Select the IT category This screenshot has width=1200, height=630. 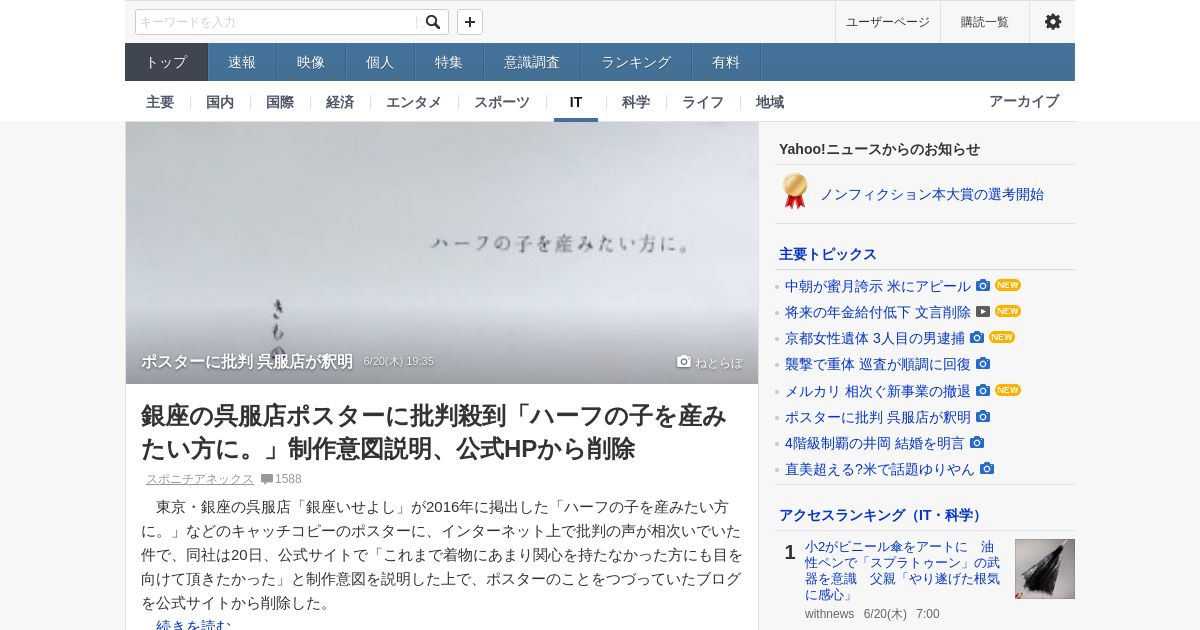(x=576, y=102)
